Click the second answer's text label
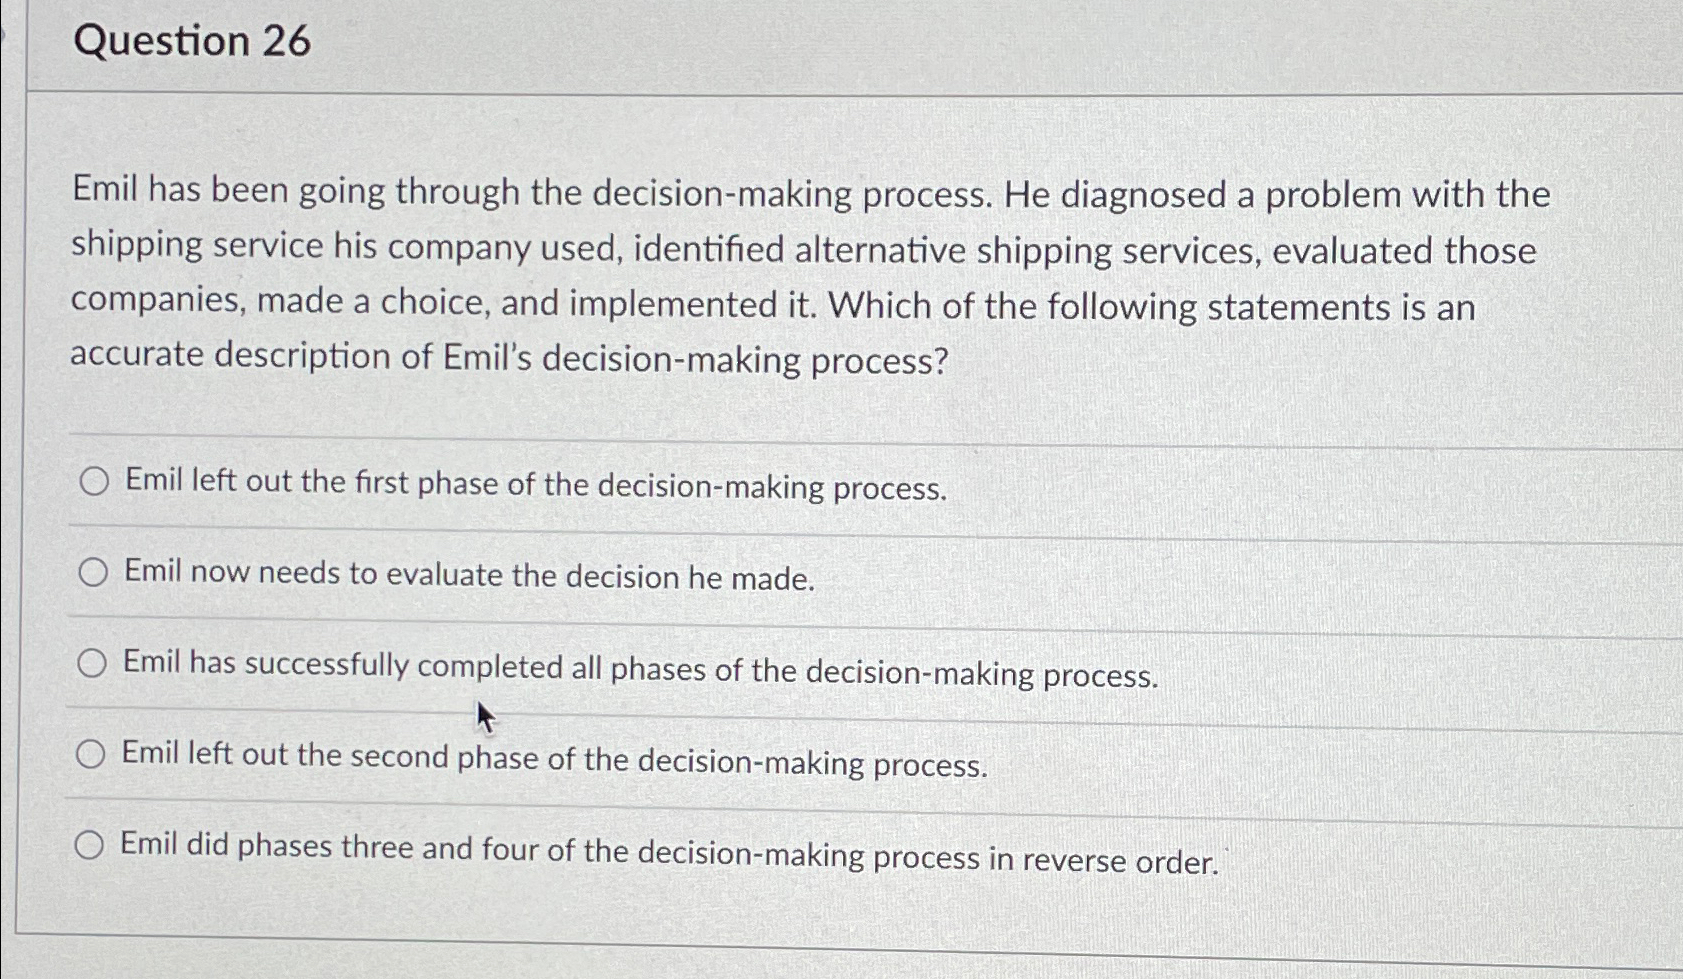1683x979 pixels. click(468, 576)
